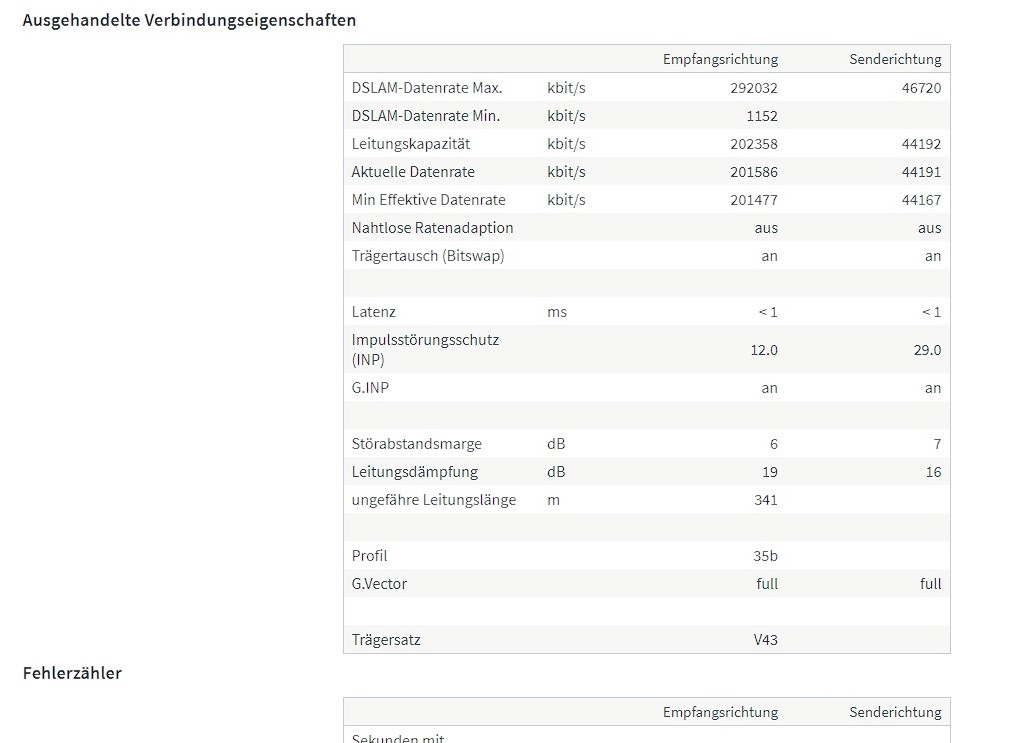Click DSLAM-Datenrate Min. row label

coord(426,116)
